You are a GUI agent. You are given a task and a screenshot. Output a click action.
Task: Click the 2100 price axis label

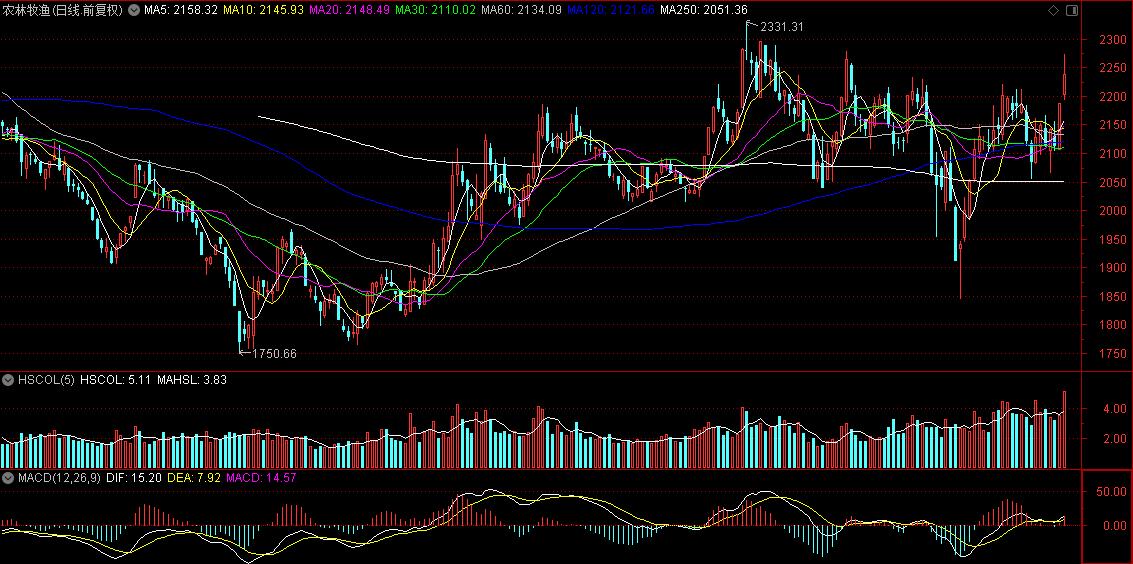[1111, 154]
